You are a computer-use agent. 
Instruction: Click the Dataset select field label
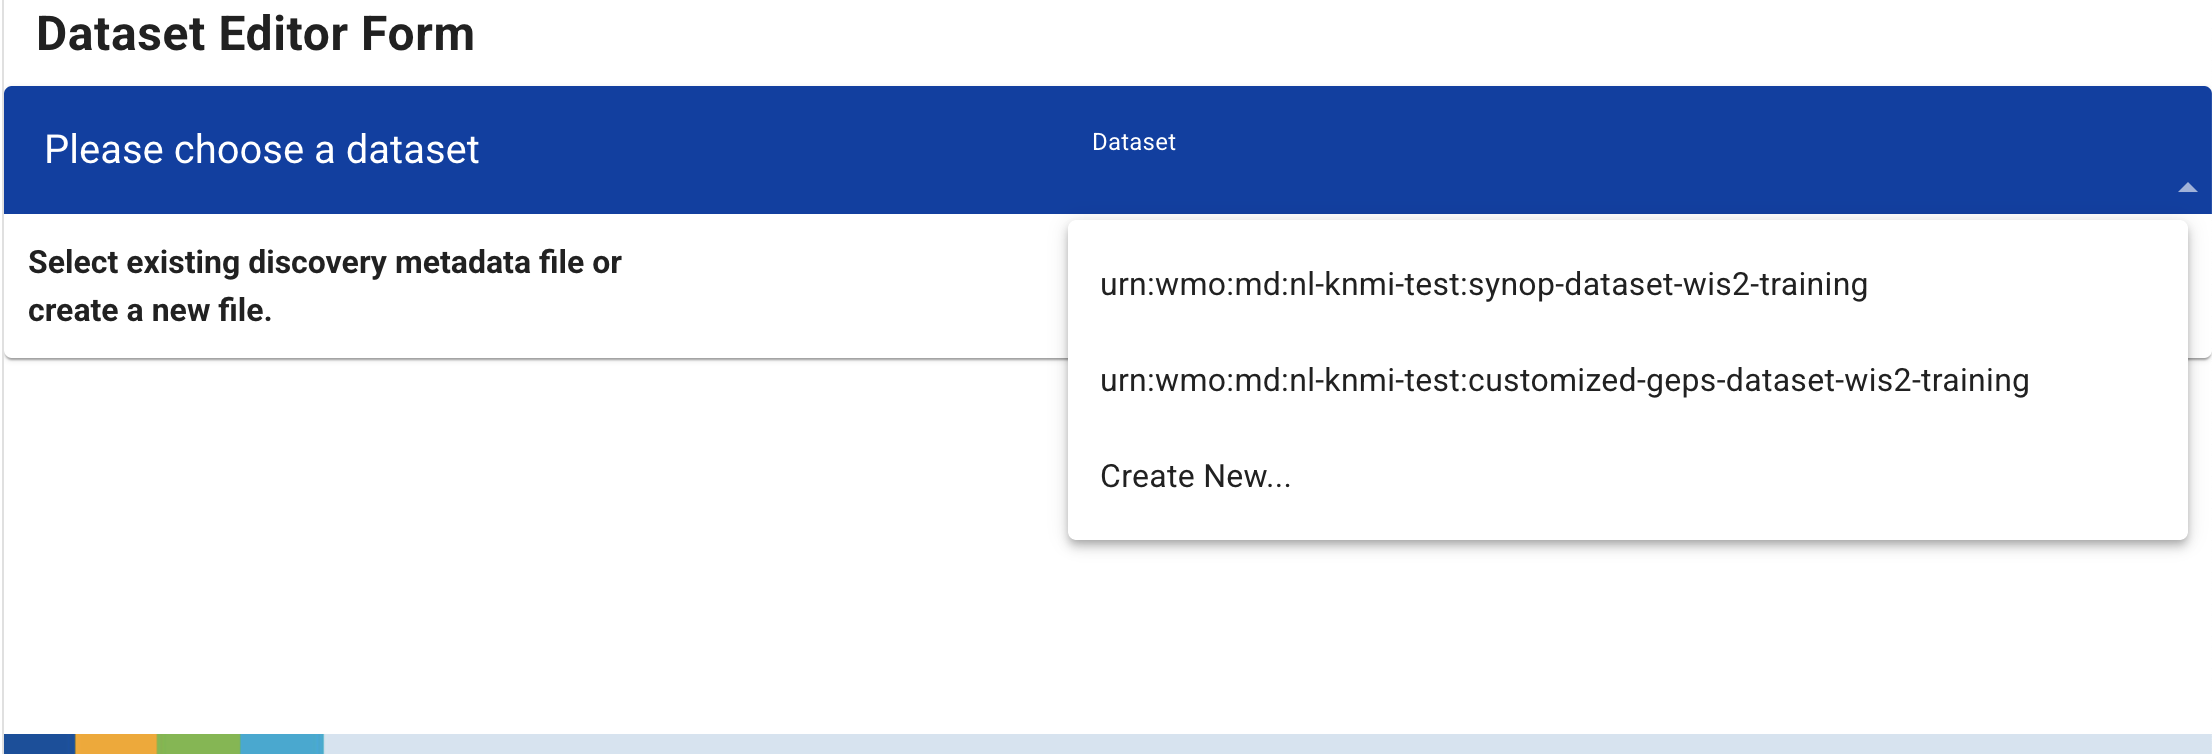(1133, 142)
